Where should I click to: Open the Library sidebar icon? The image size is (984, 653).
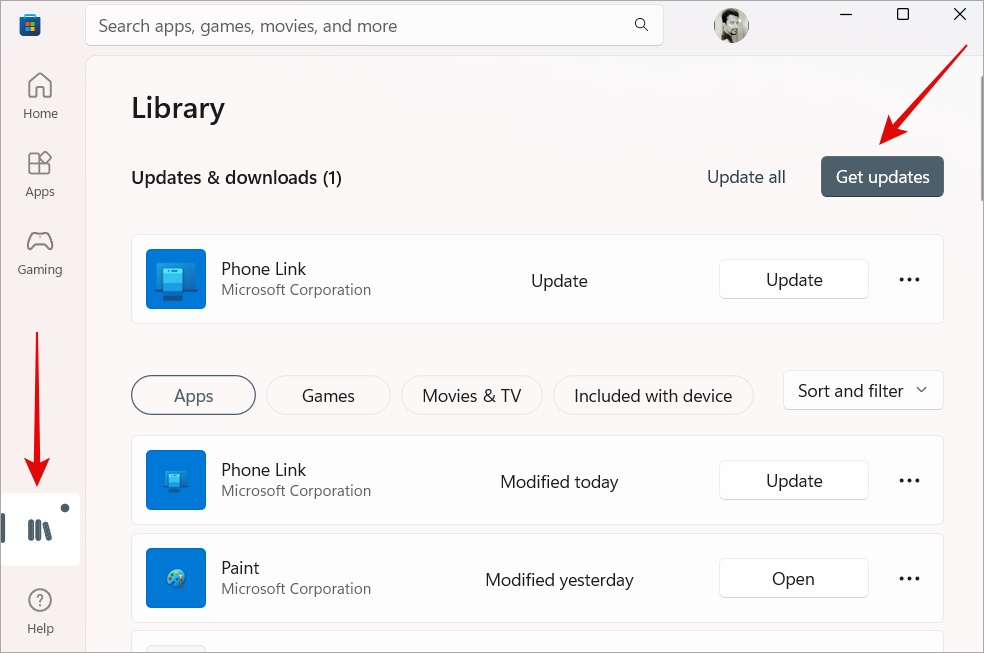(40, 529)
